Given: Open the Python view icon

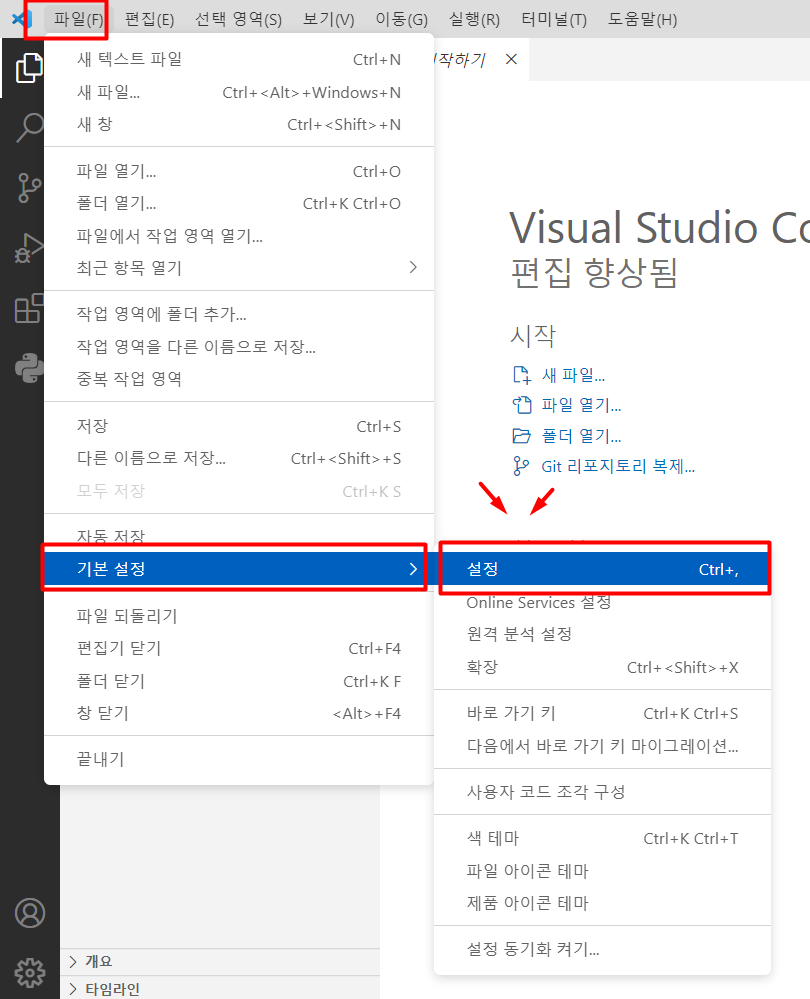Looking at the screenshot, I should [29, 368].
